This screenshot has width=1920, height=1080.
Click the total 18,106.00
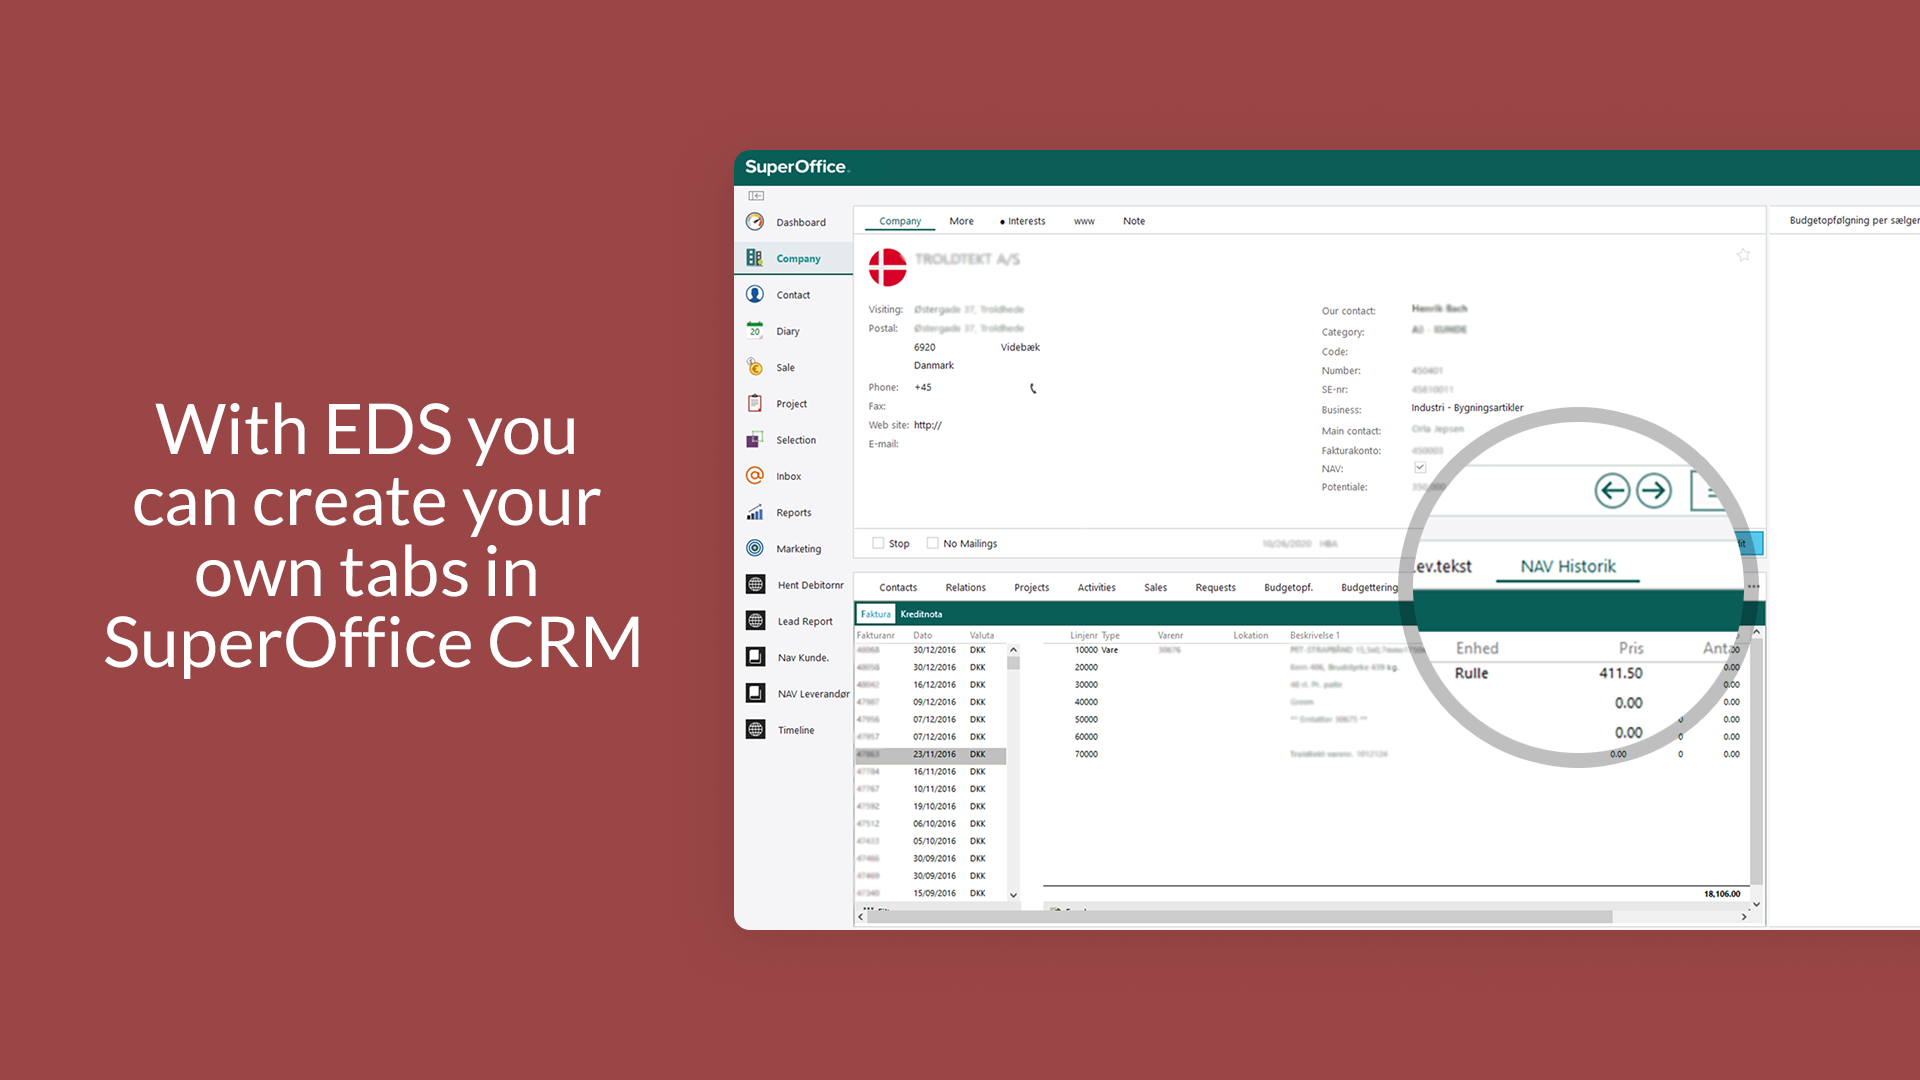coord(1721,894)
